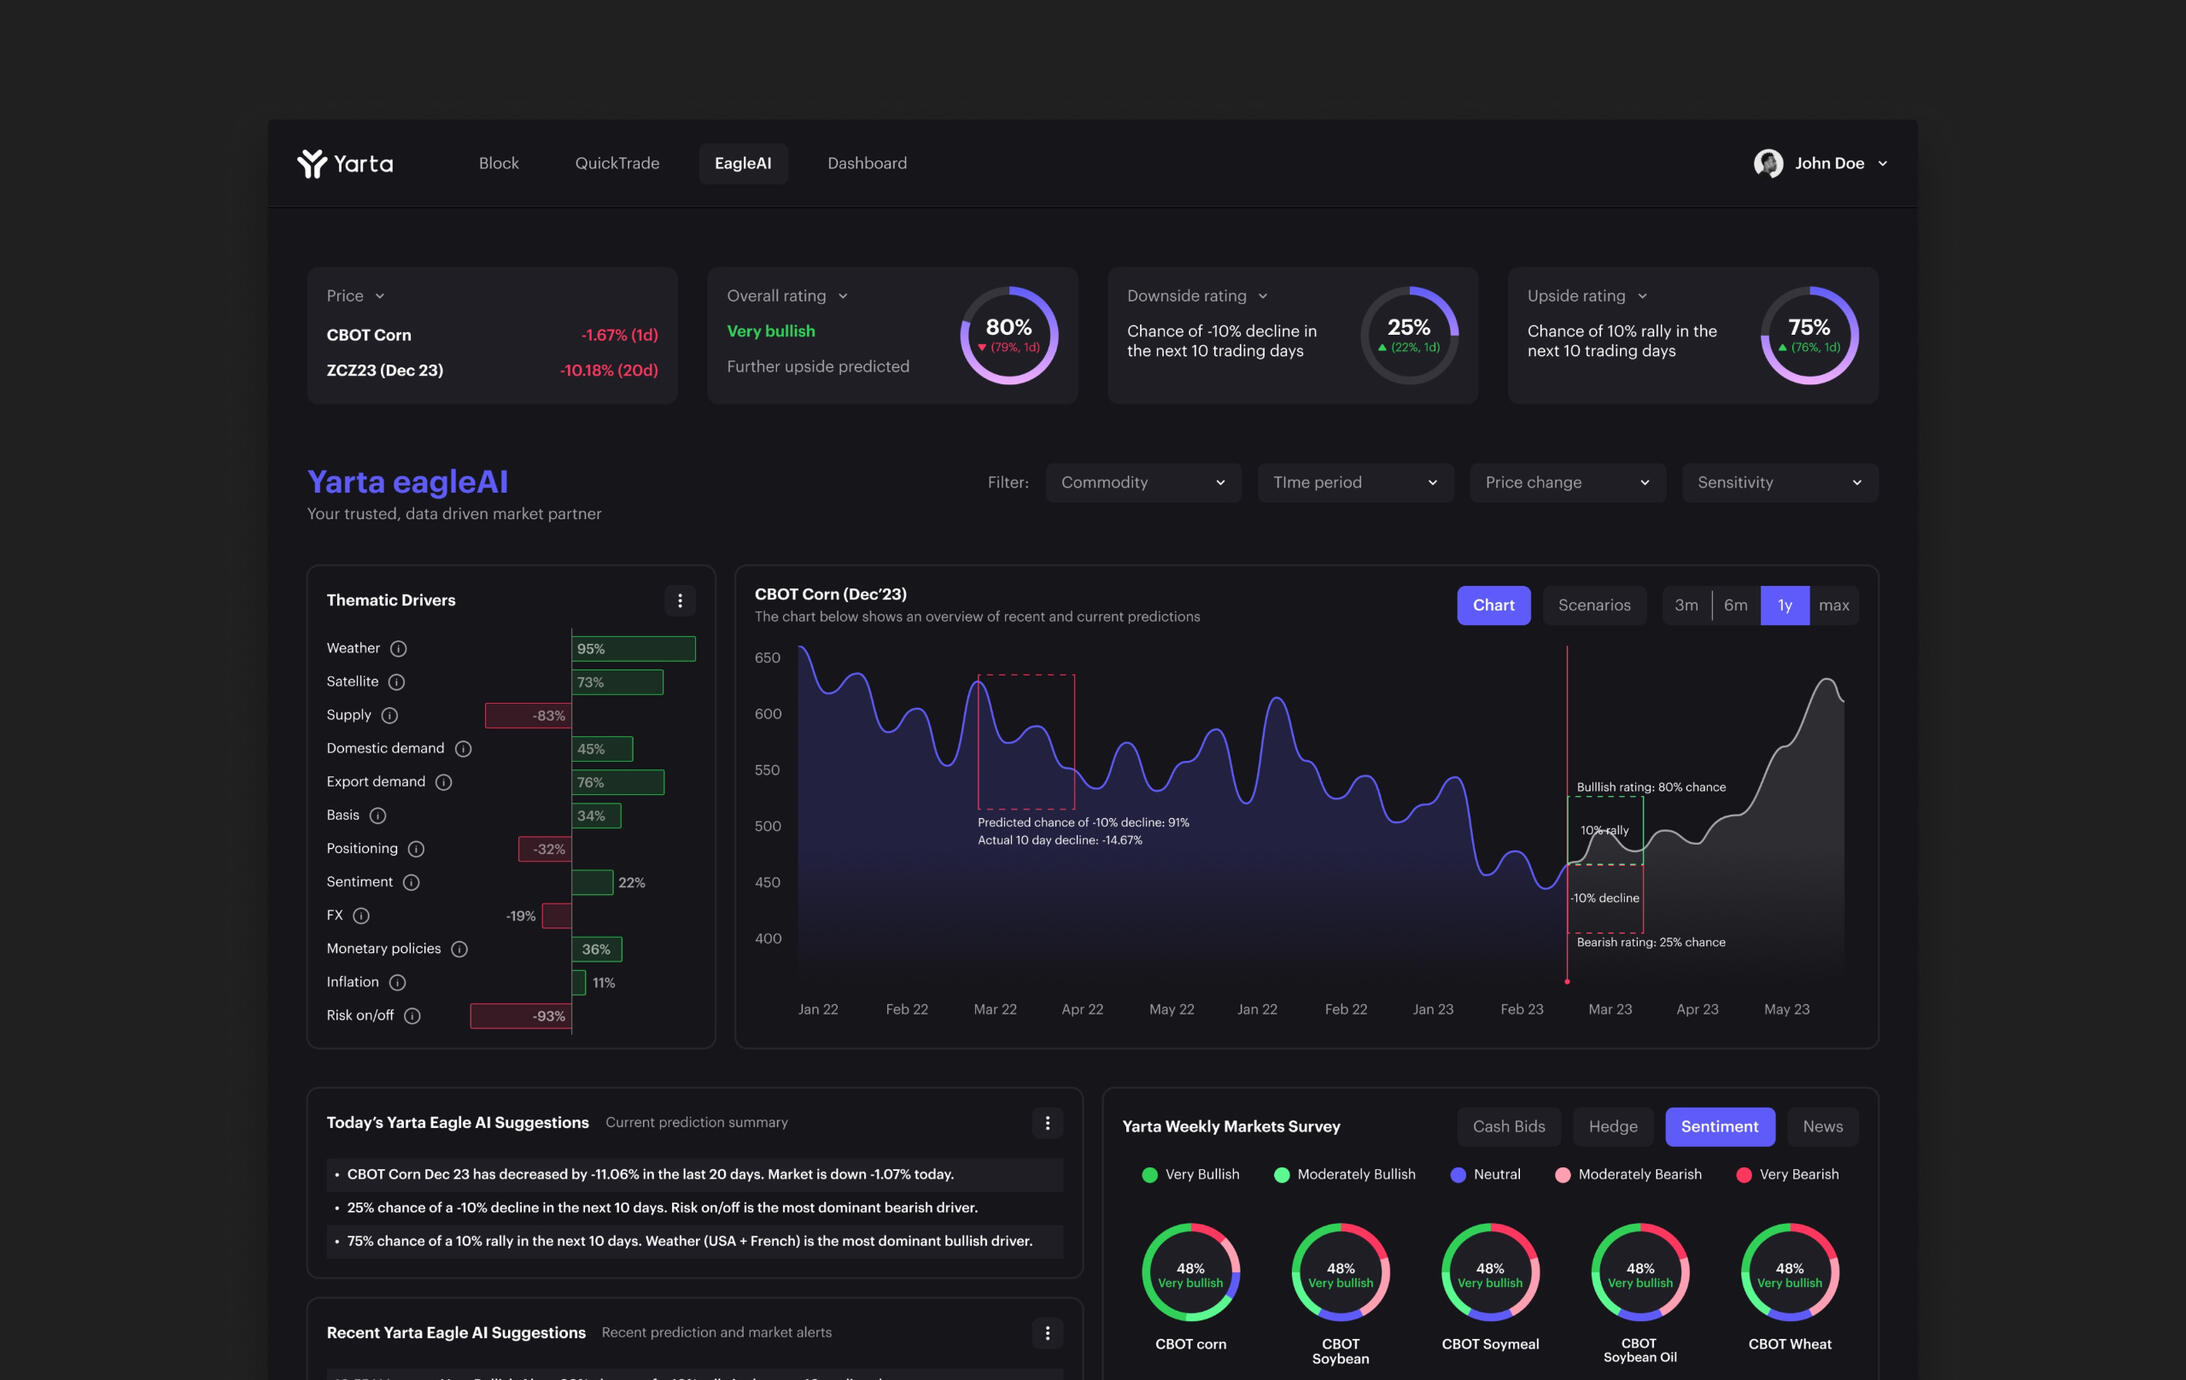Select the 3m time range
Image resolution: width=2186 pixels, height=1380 pixels.
[x=1686, y=606]
